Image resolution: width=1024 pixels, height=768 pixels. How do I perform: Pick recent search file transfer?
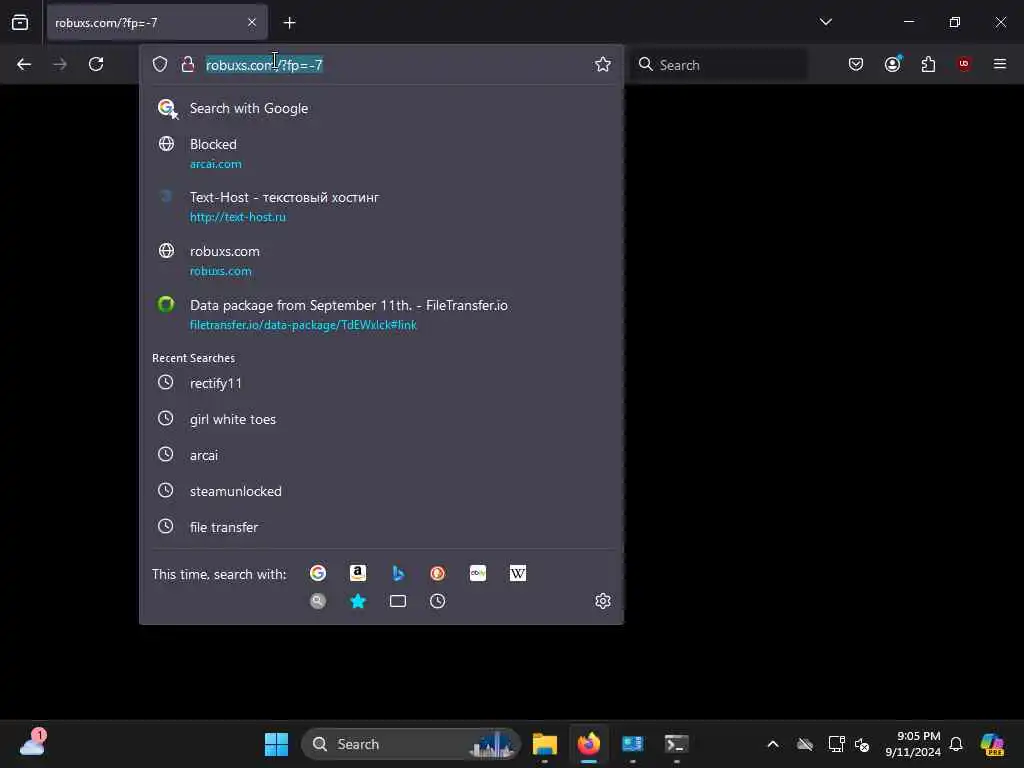click(381, 527)
